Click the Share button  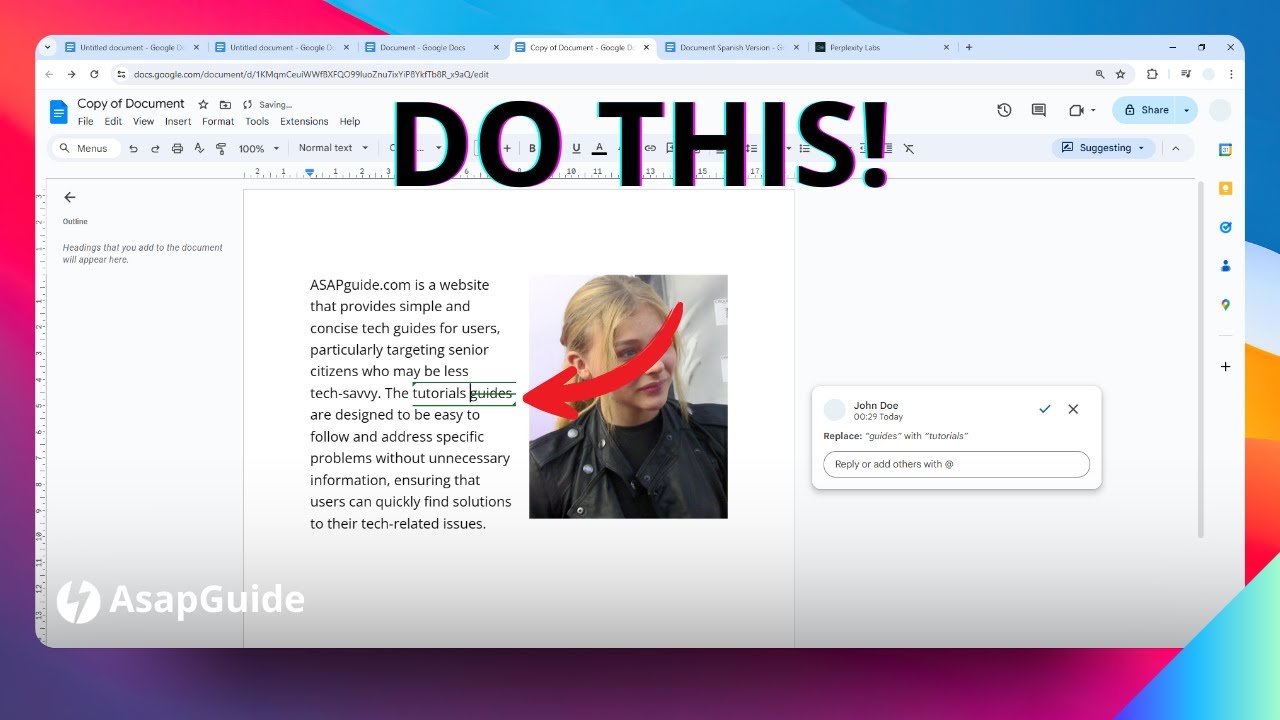pyautogui.click(x=1146, y=110)
